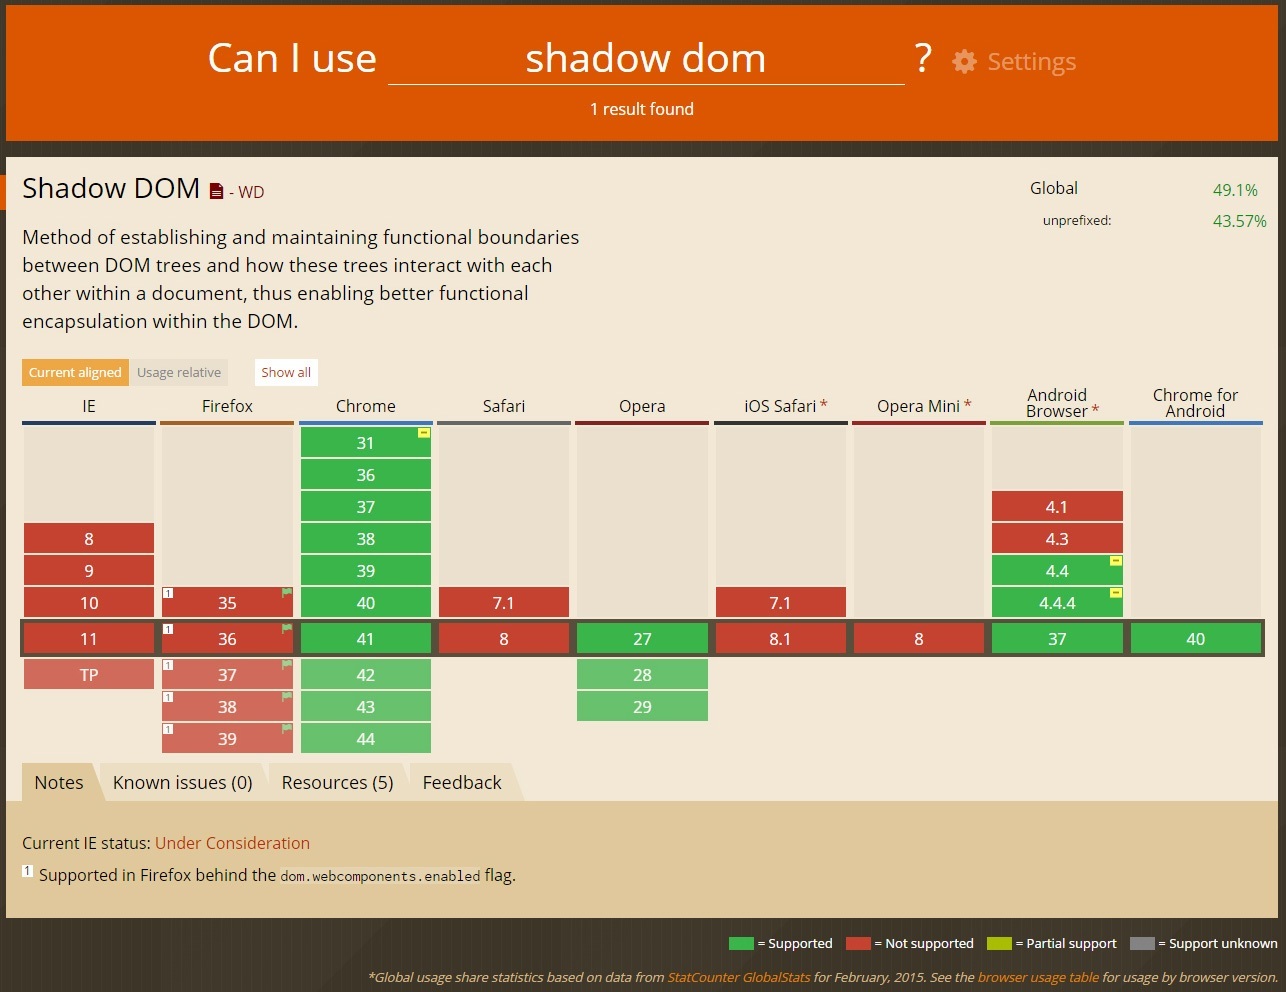Click the asterisk next to iOS Safari
Viewport: 1286px width, 992px height.
click(824, 405)
